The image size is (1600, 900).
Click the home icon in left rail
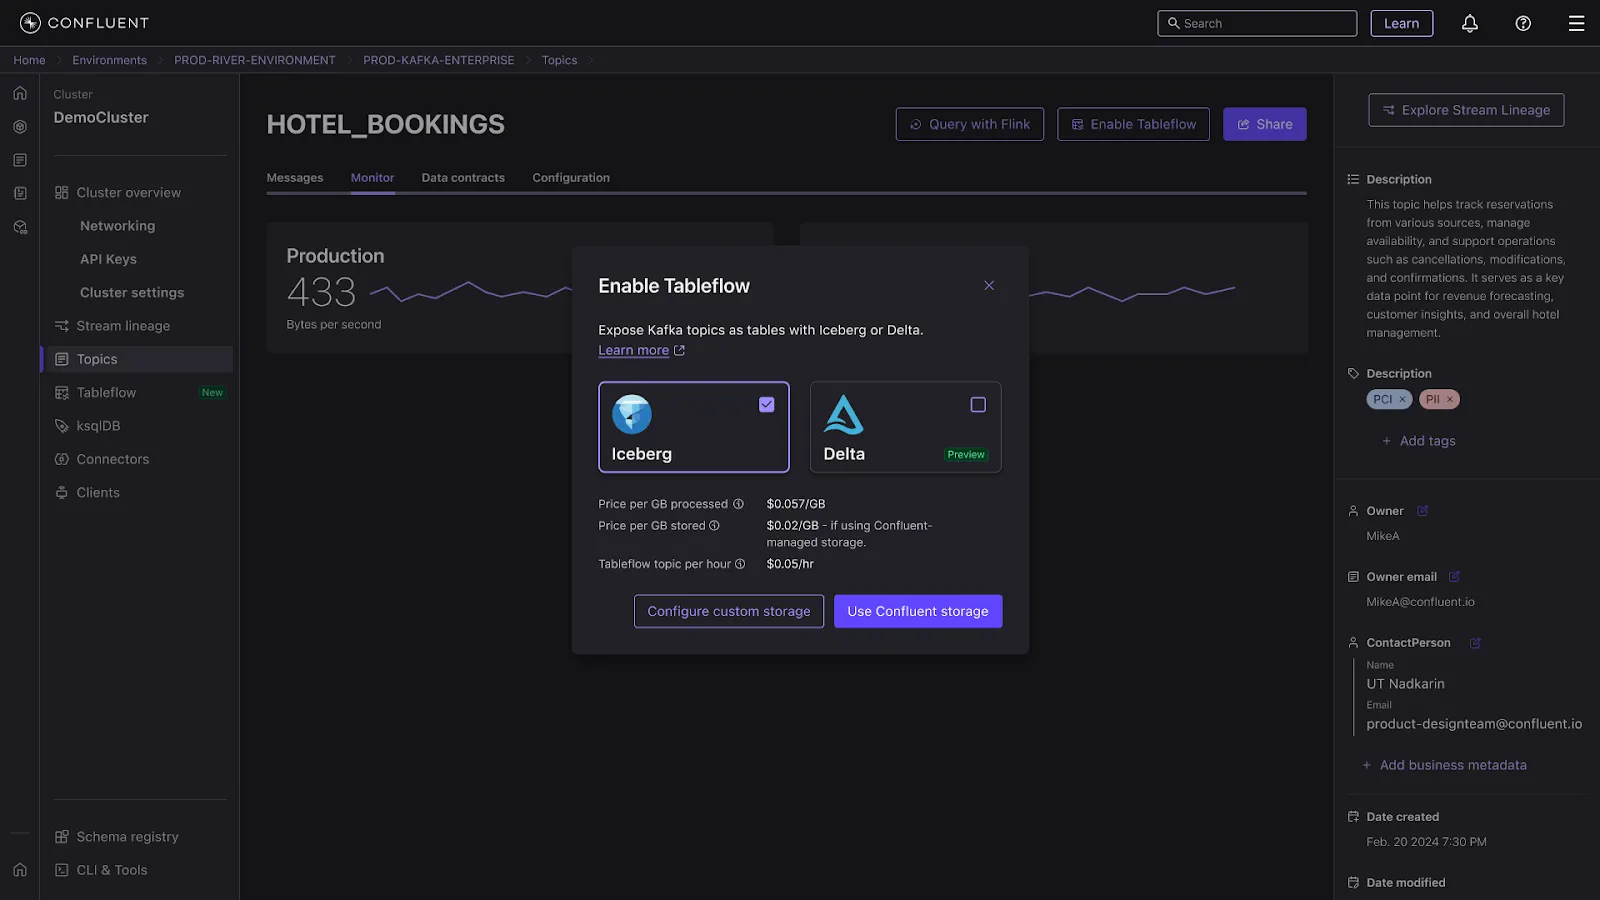(20, 93)
